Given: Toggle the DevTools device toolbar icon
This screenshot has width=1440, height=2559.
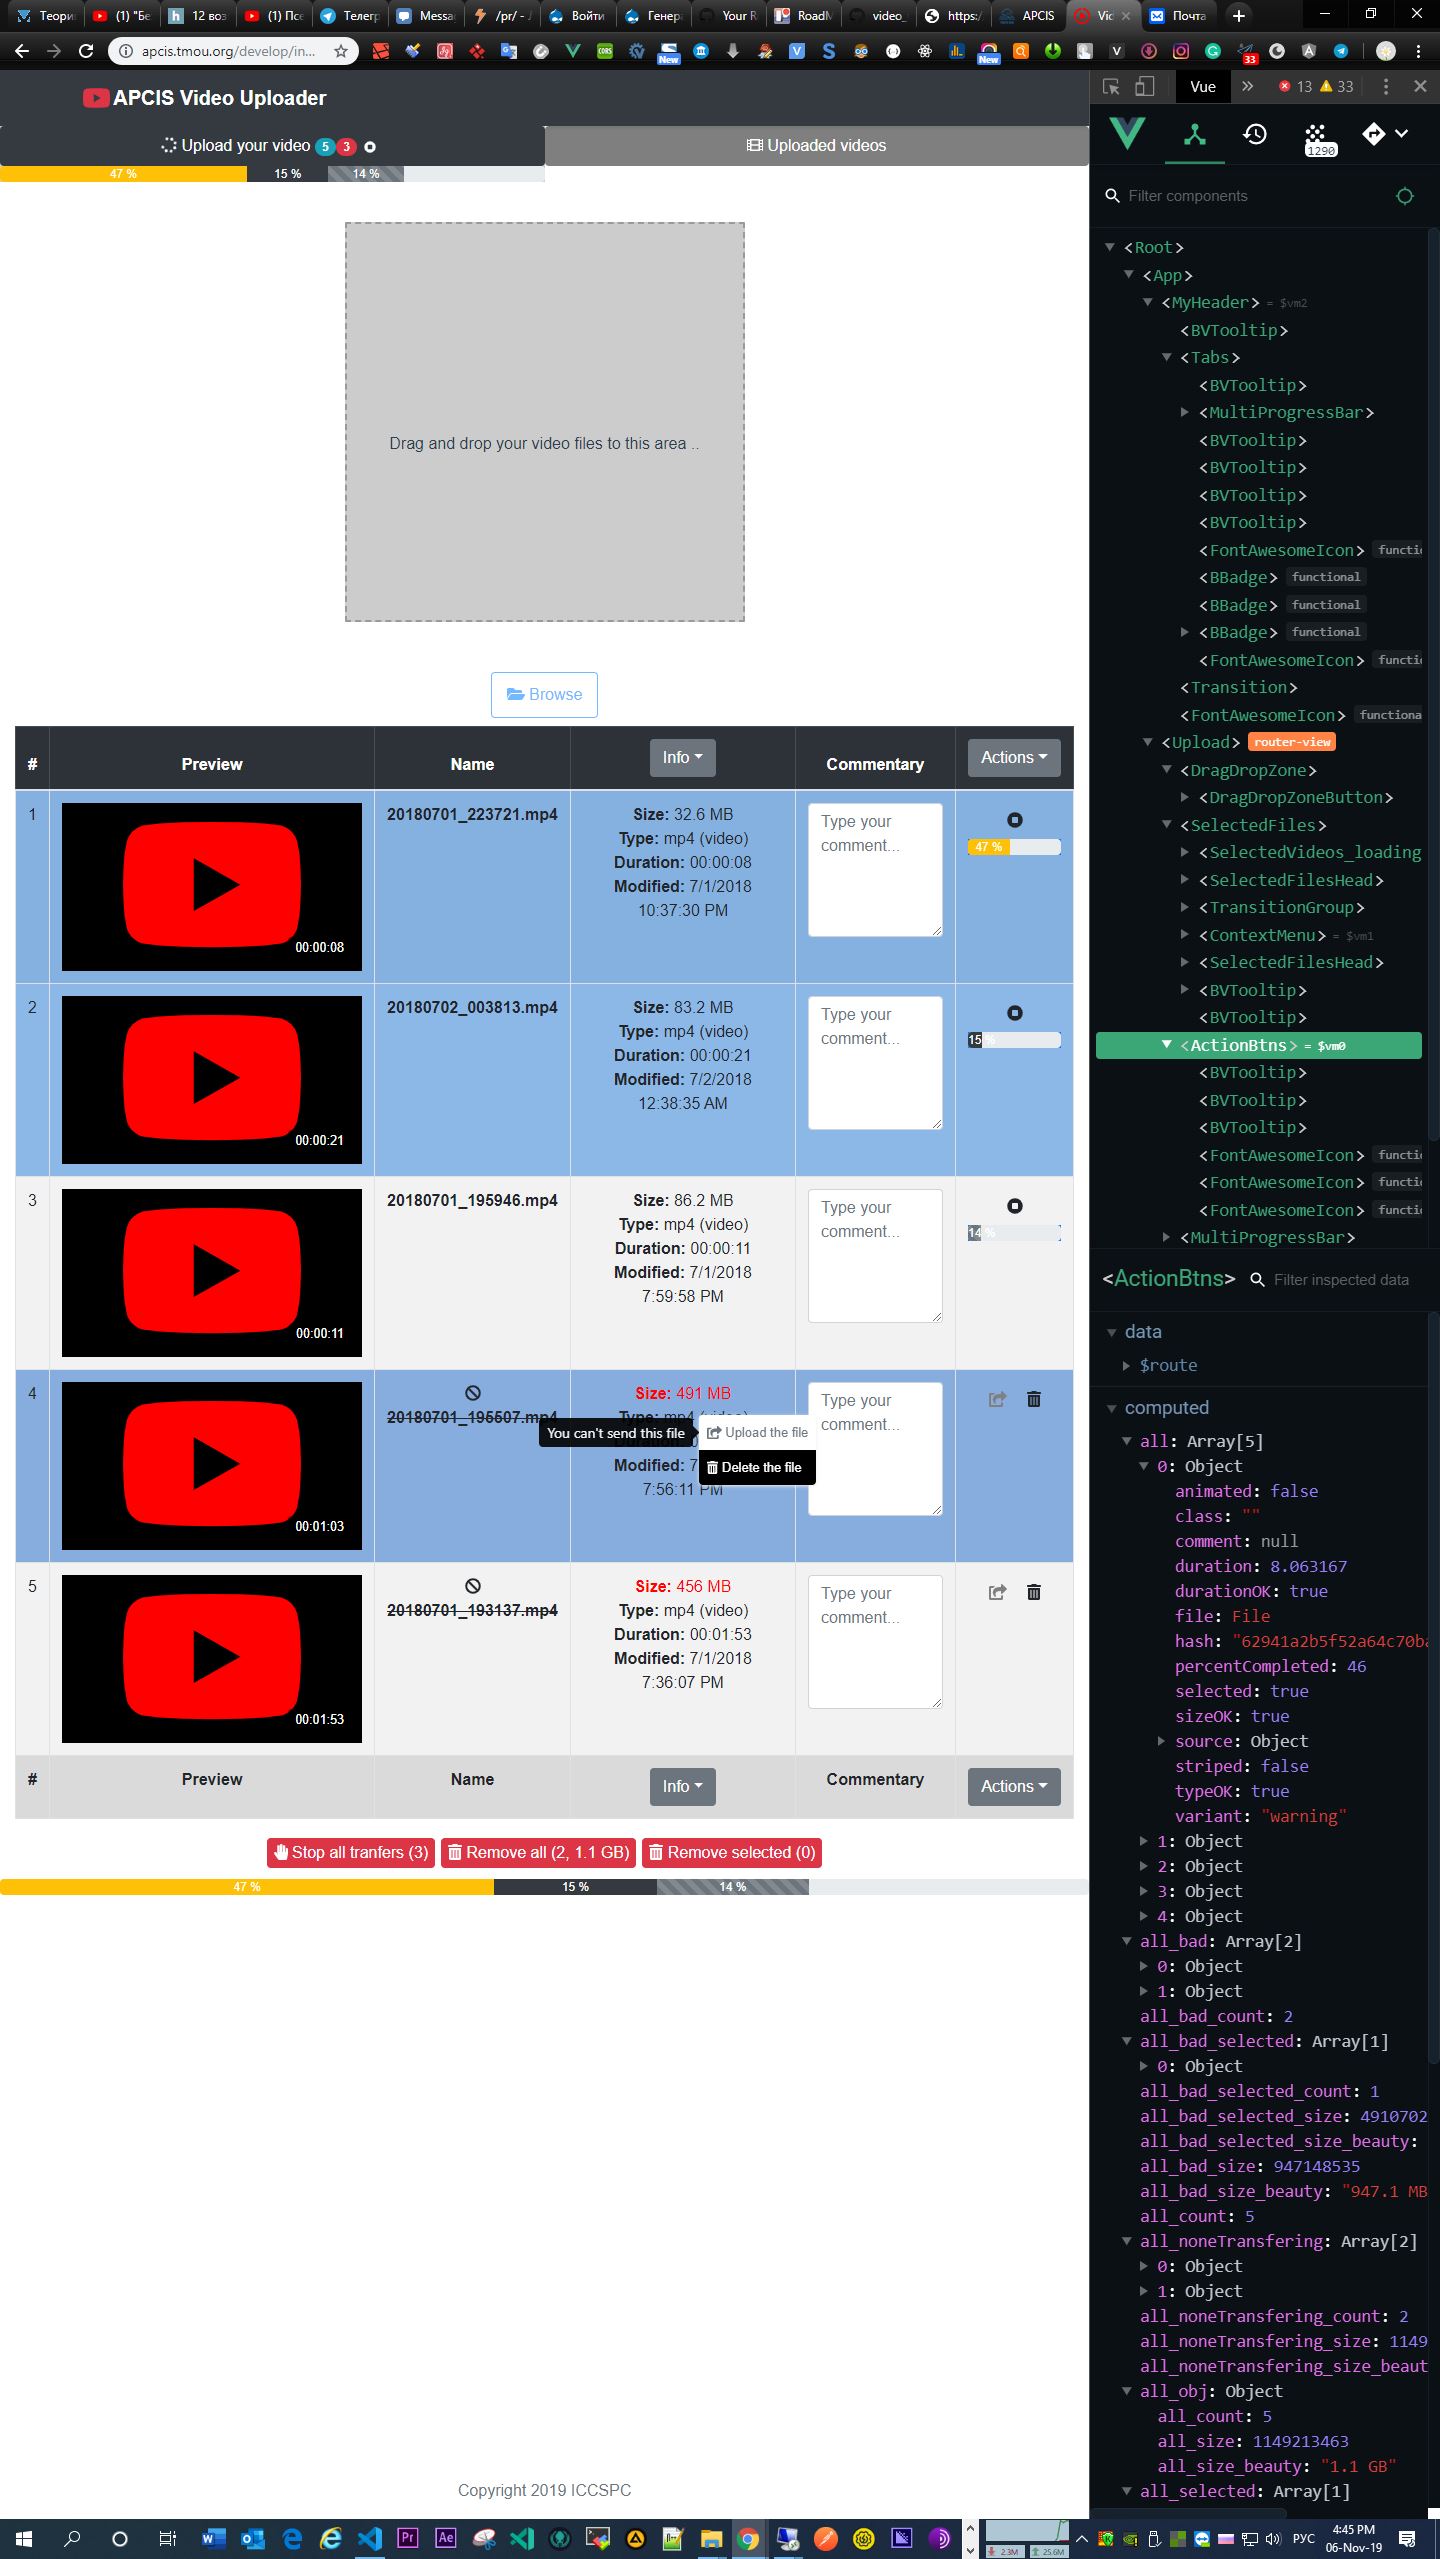Looking at the screenshot, I should pyautogui.click(x=1145, y=87).
